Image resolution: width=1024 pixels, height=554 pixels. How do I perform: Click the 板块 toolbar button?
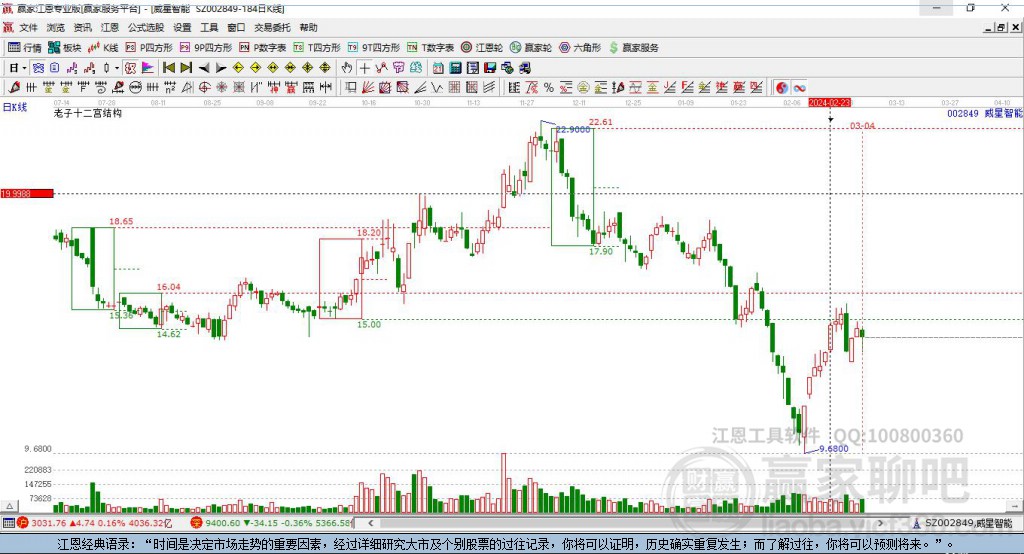click(x=65, y=48)
